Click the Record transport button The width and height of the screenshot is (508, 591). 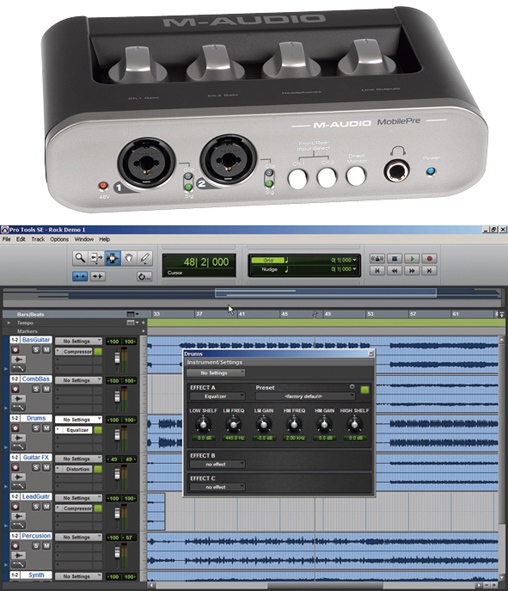pyautogui.click(x=429, y=259)
